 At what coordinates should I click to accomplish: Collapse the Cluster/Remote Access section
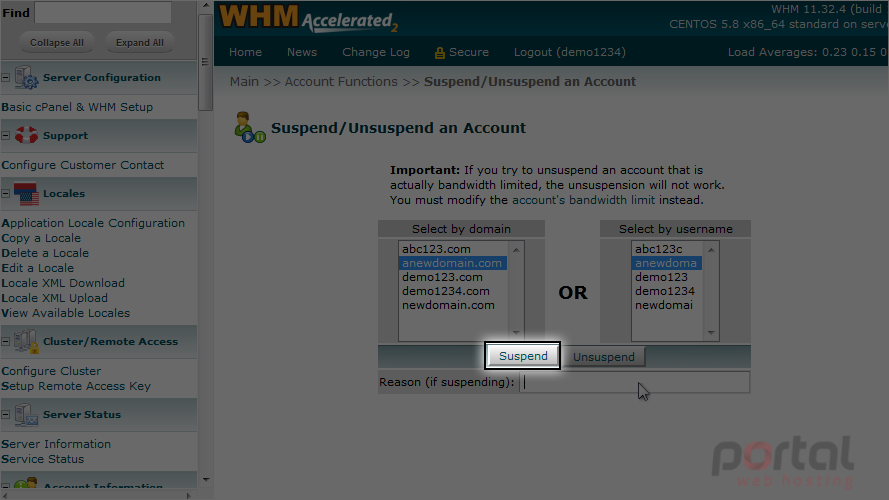[x=6, y=341]
